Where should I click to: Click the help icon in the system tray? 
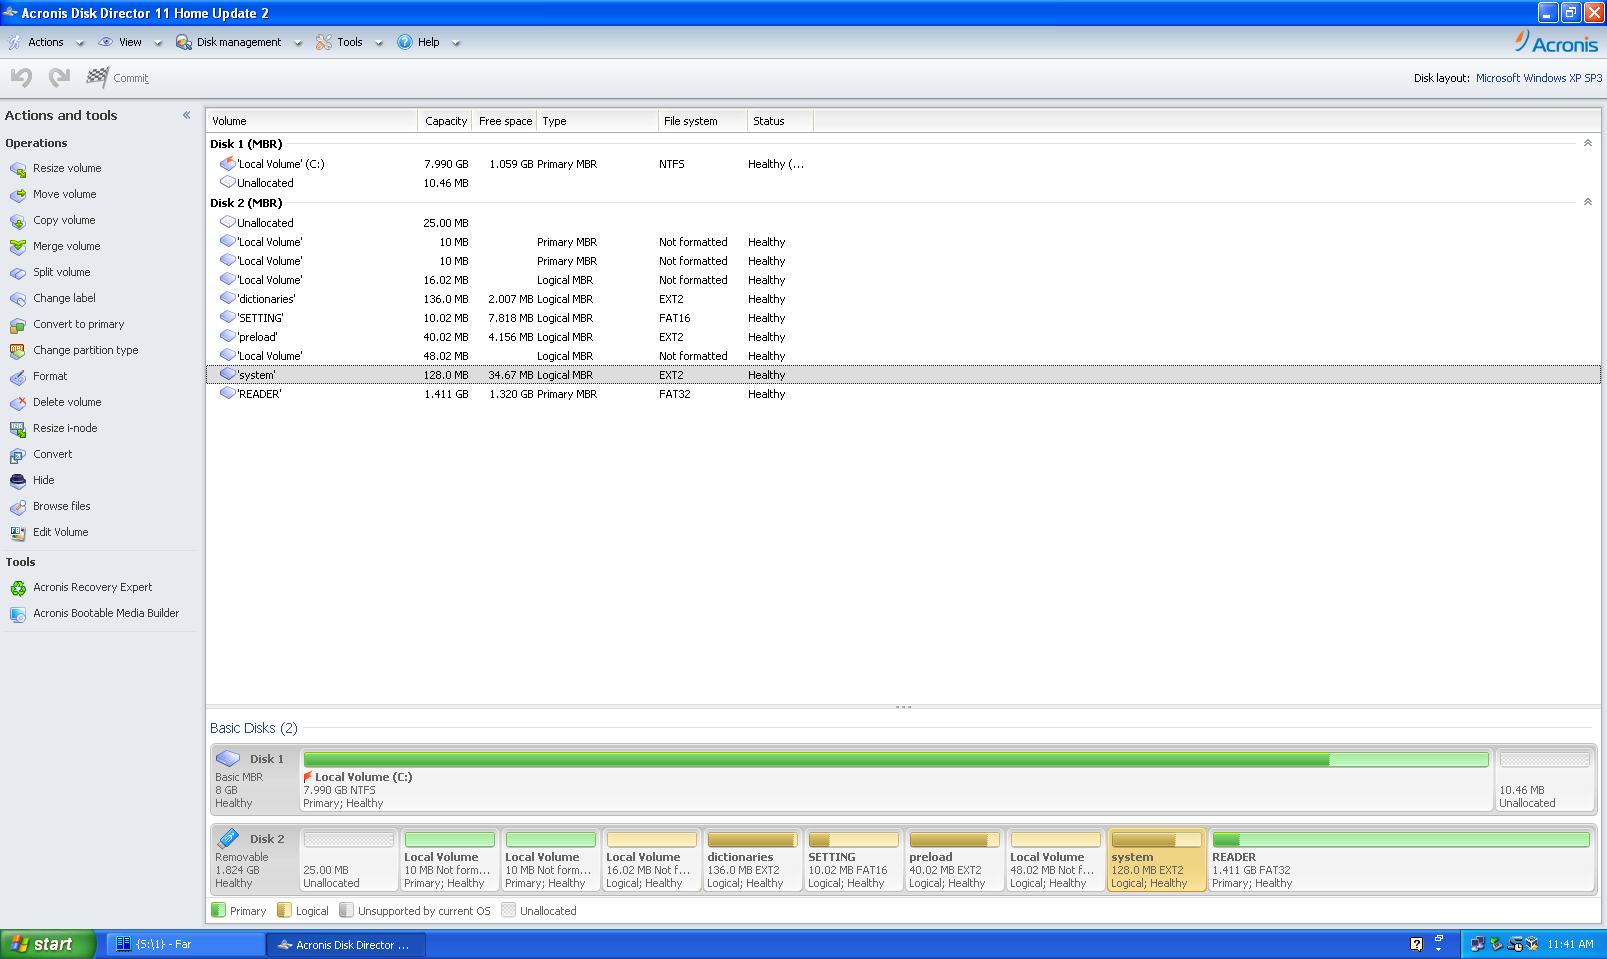1416,944
